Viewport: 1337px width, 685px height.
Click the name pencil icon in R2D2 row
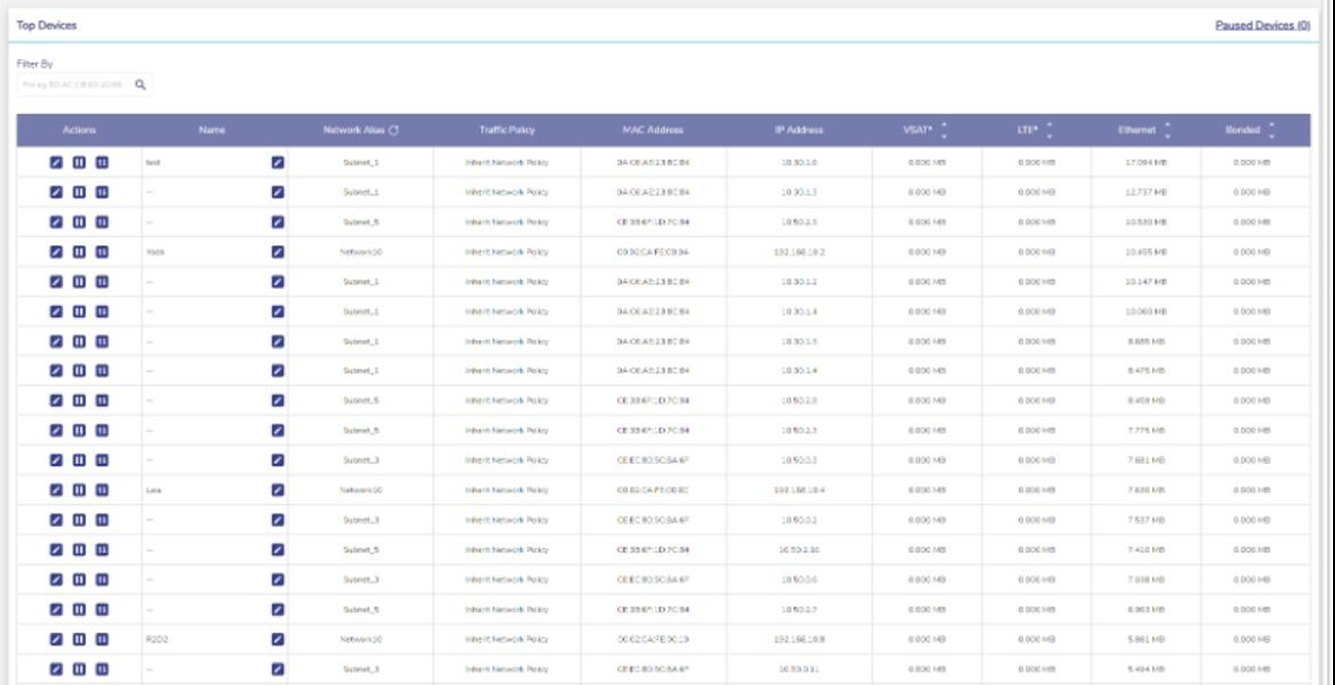pos(278,639)
